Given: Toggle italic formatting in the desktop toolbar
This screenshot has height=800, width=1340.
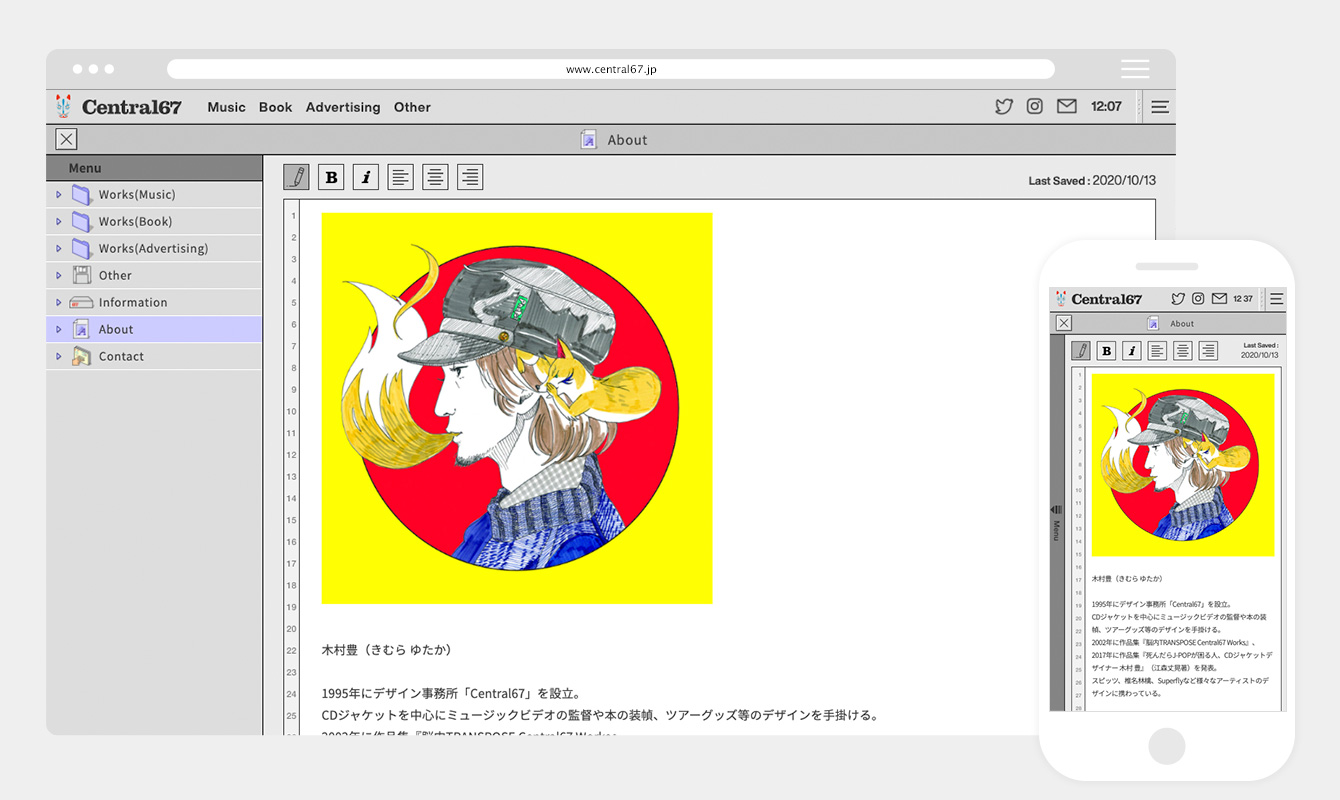Looking at the screenshot, I should [x=366, y=177].
